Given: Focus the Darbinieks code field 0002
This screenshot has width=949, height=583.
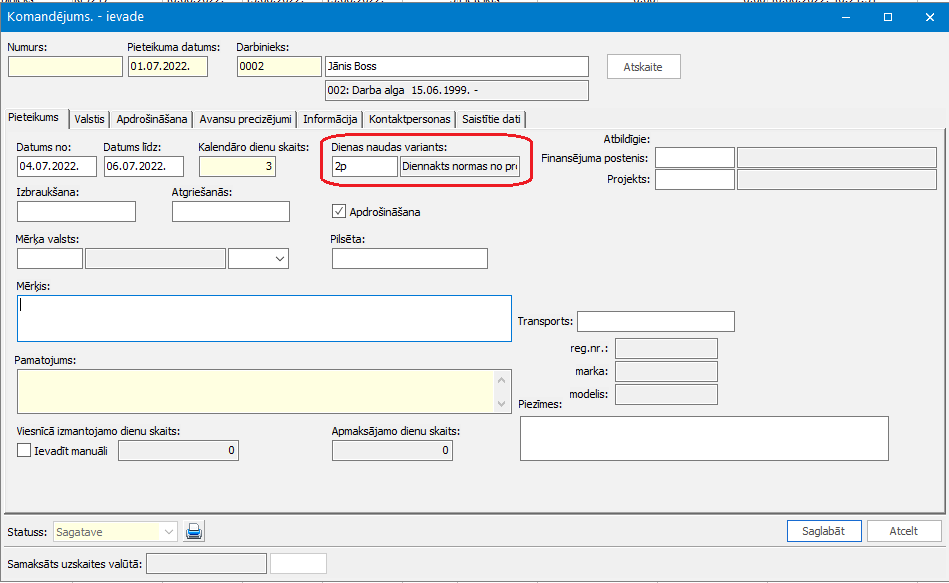Looking at the screenshot, I should 279,67.
